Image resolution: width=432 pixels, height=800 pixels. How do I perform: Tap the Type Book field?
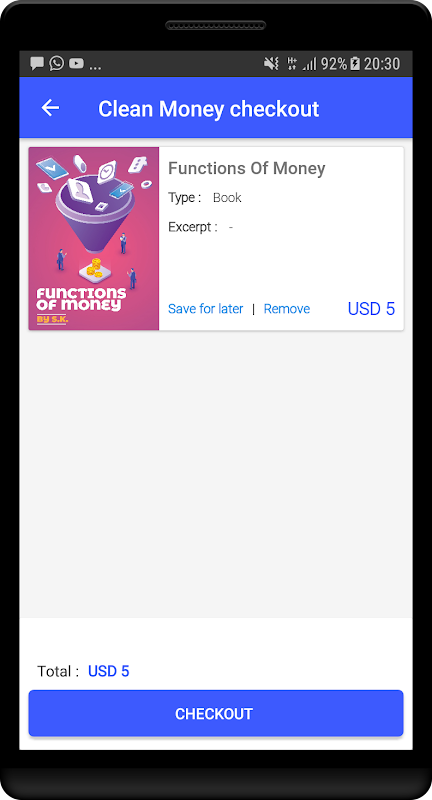click(x=205, y=197)
